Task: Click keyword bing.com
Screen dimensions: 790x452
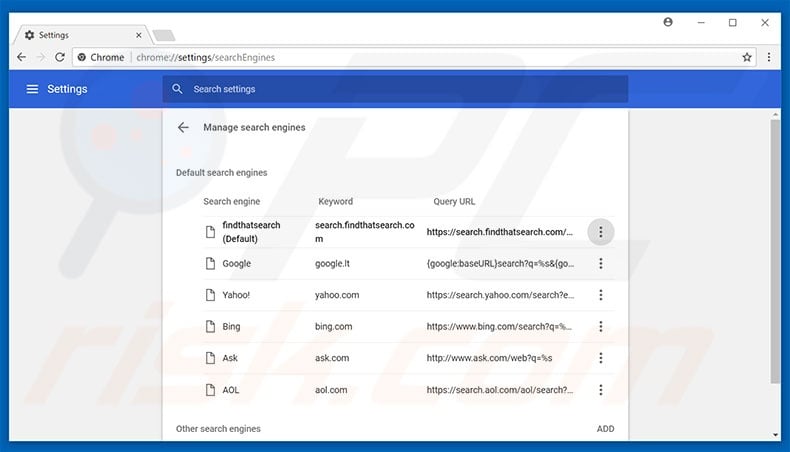Action: click(x=334, y=327)
